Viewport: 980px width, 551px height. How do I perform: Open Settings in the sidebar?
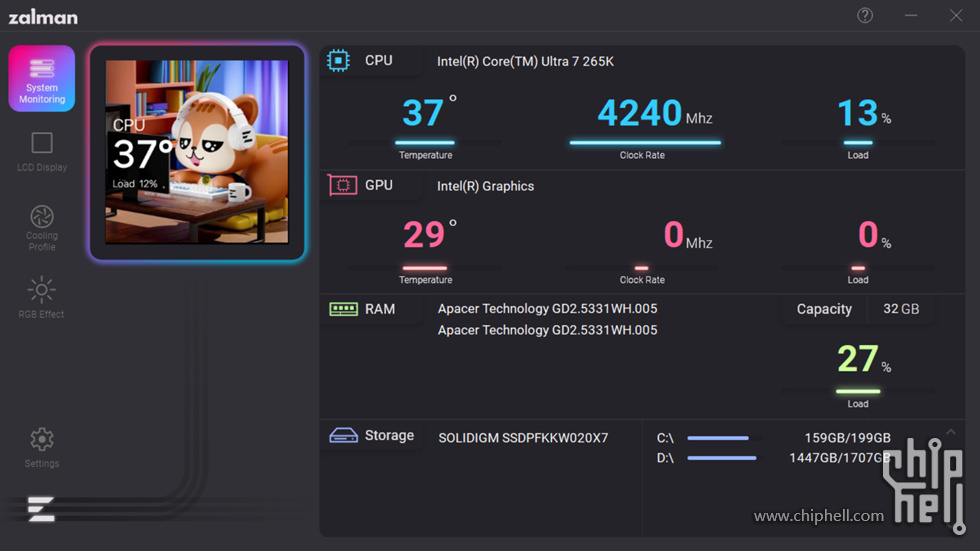tap(42, 447)
